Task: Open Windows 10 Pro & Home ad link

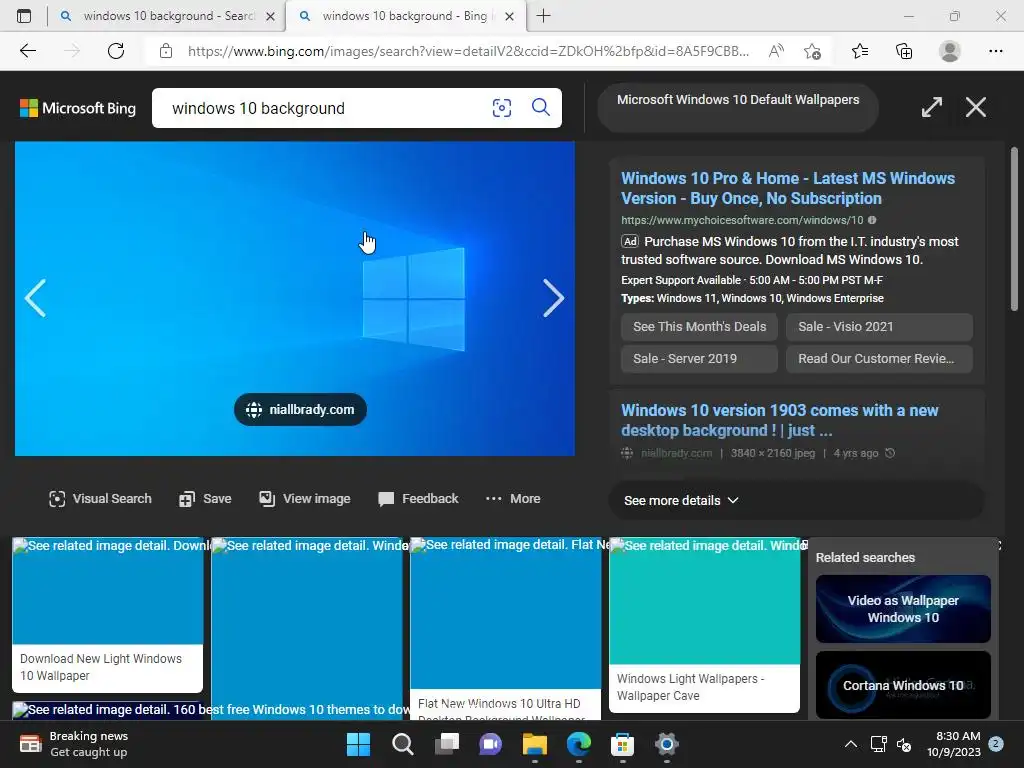Action: 788,188
